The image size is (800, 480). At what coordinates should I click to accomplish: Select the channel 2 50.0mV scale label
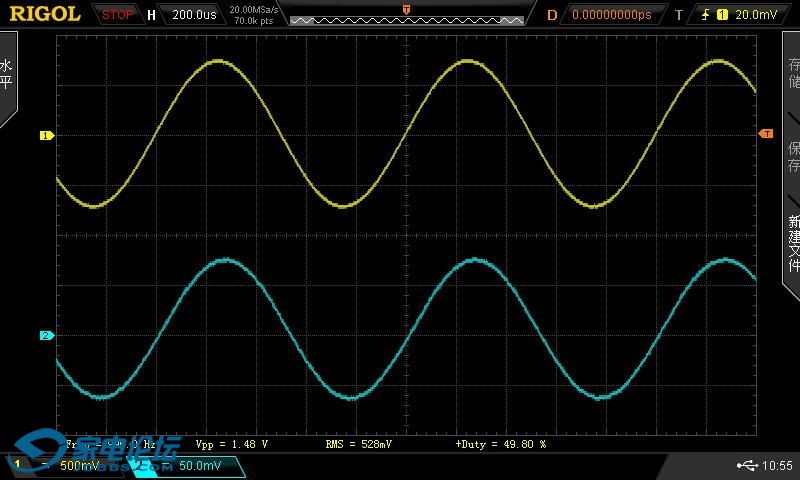[199, 465]
